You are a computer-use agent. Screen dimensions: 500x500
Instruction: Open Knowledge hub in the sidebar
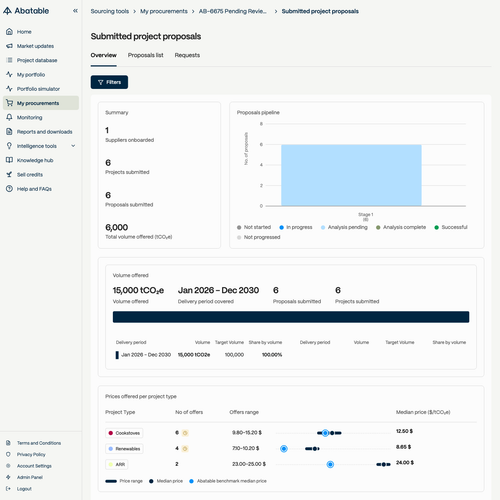(35, 160)
